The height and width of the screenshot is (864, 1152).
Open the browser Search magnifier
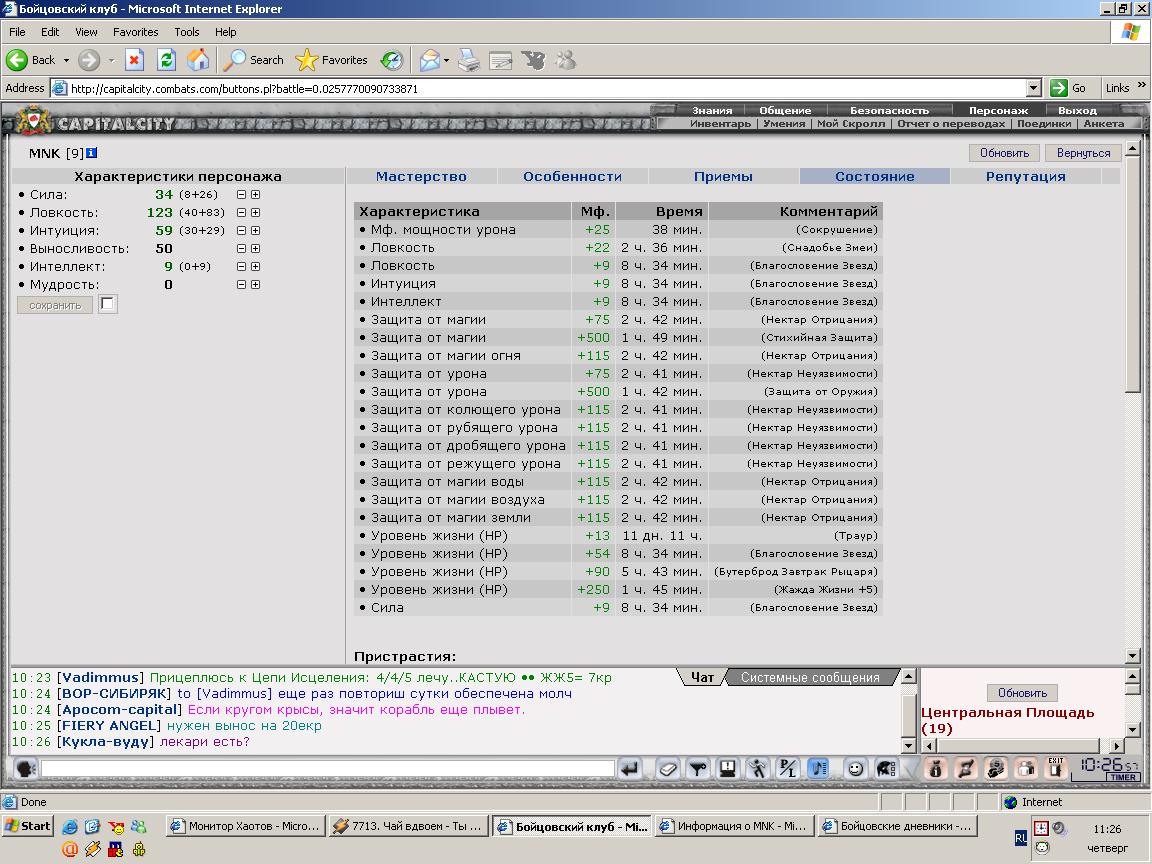click(234, 60)
